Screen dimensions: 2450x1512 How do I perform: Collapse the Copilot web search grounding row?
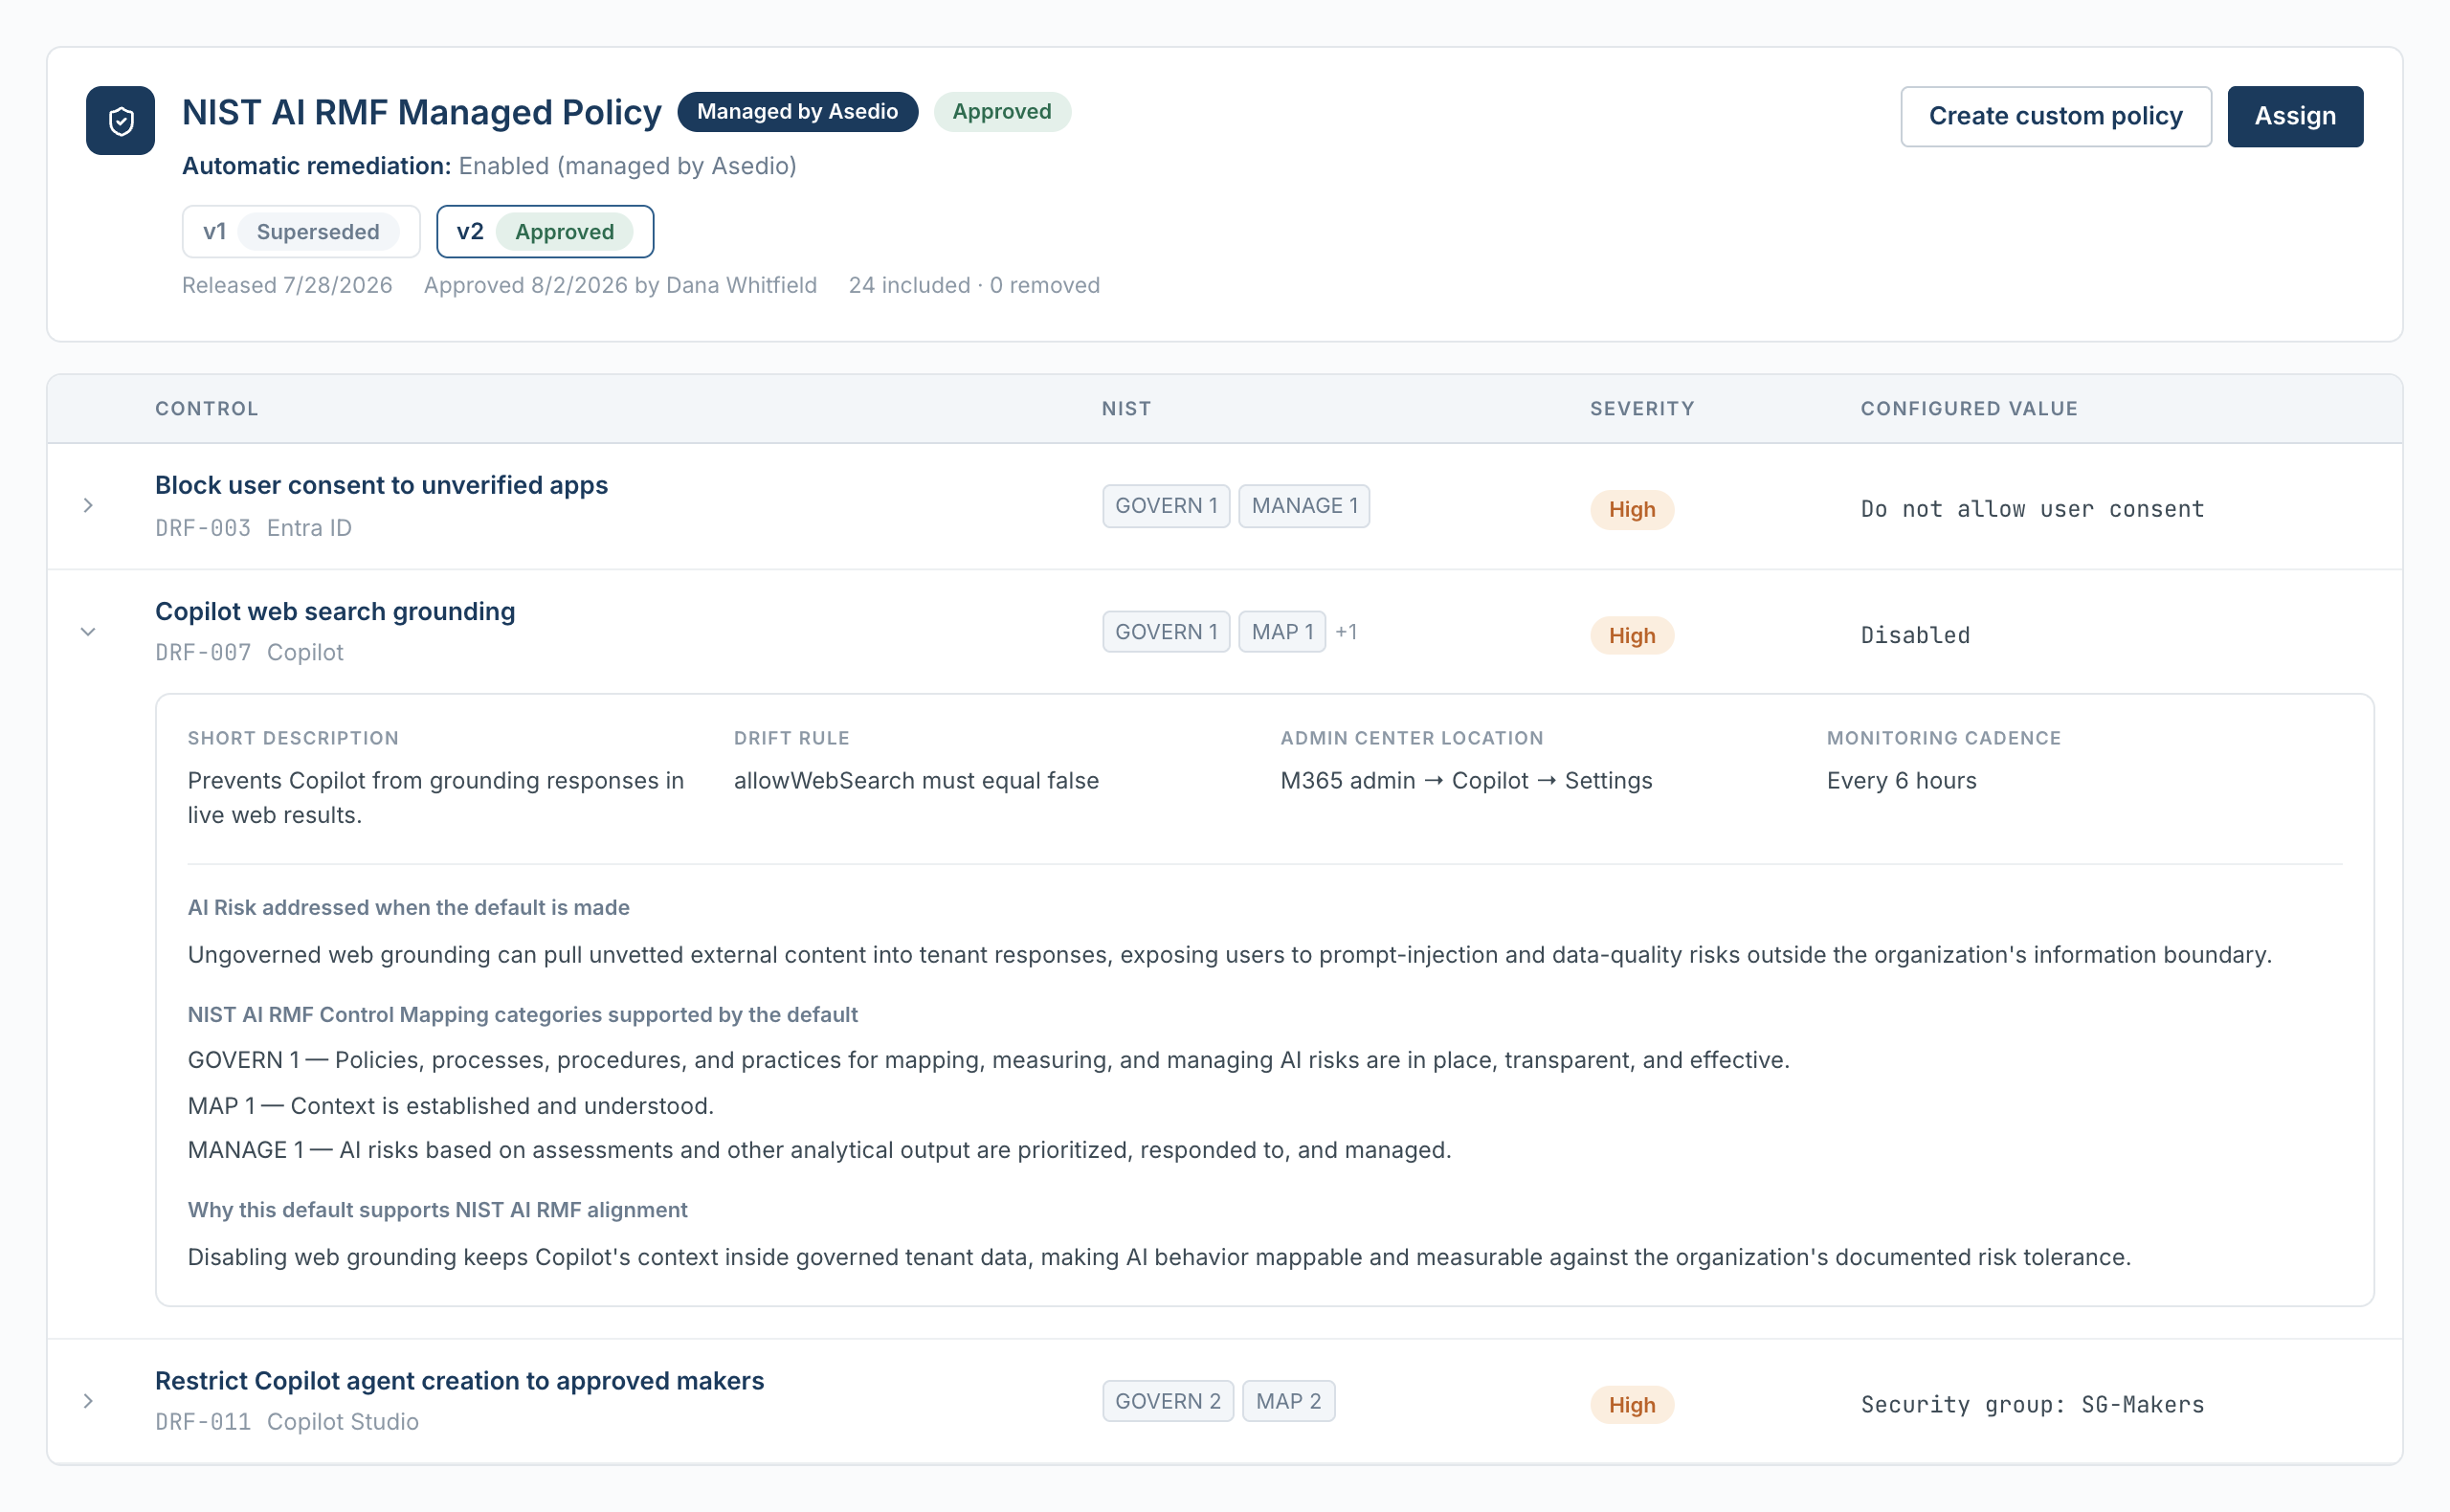88,632
